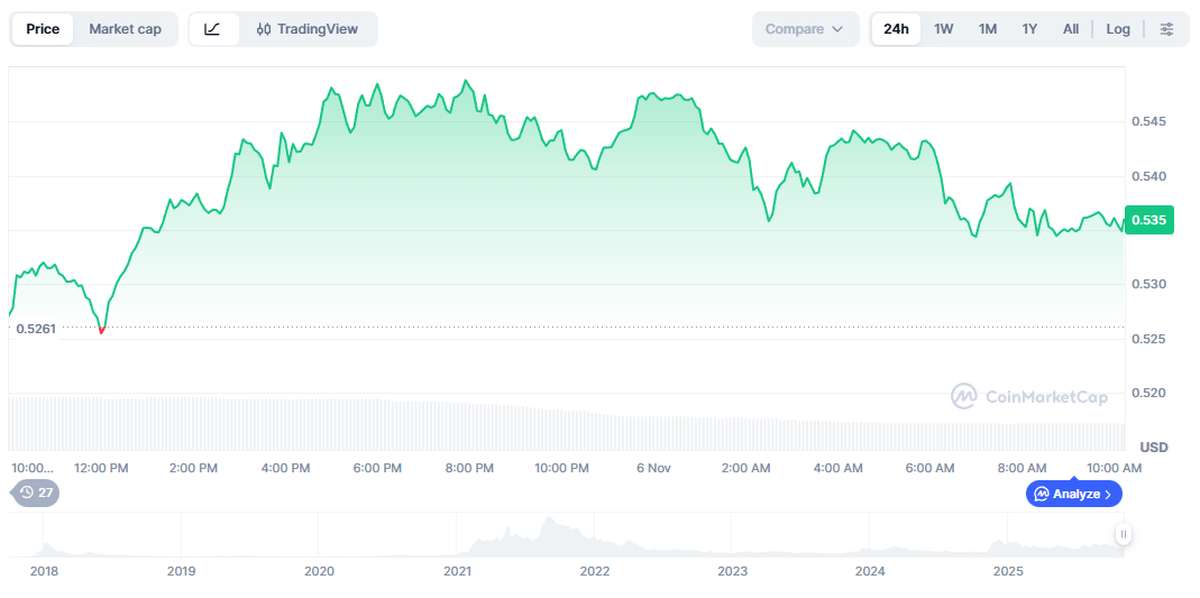Click the 12:00 PM time axis label

coord(102,468)
